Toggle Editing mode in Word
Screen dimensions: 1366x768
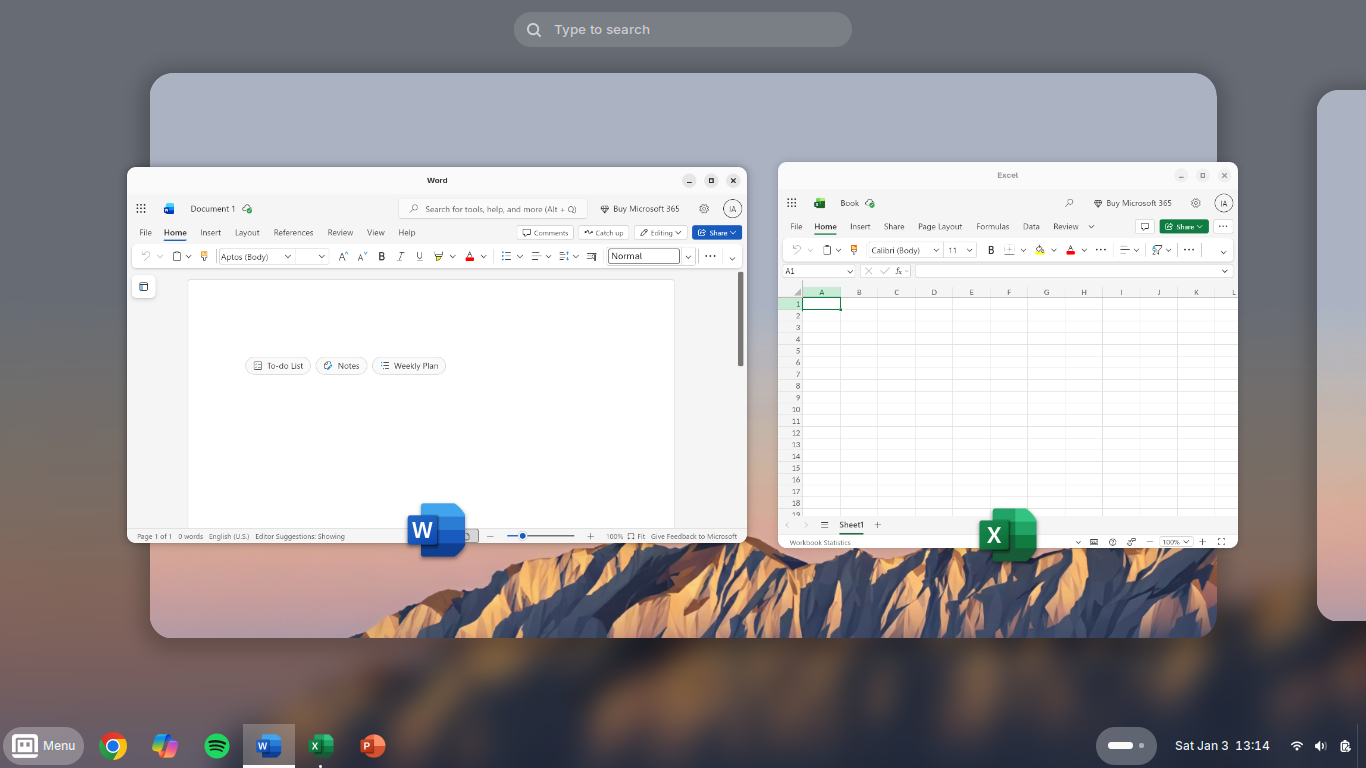660,232
